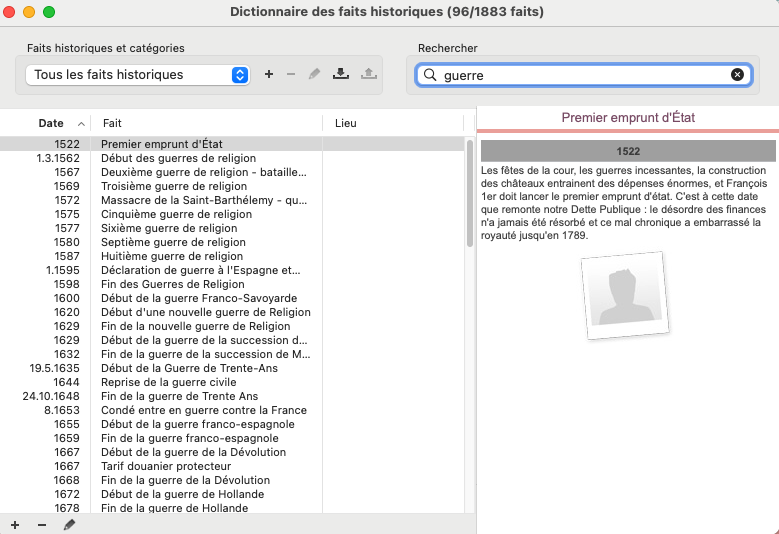Select row Reprise de la guerre civile
This screenshot has width=779, height=534.
coord(232,382)
